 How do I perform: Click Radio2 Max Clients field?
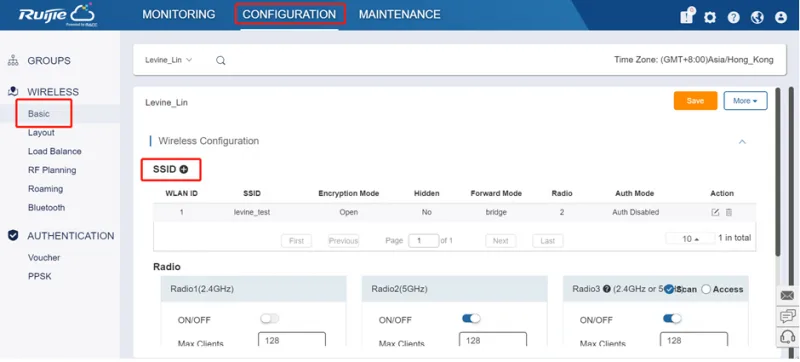[493, 340]
